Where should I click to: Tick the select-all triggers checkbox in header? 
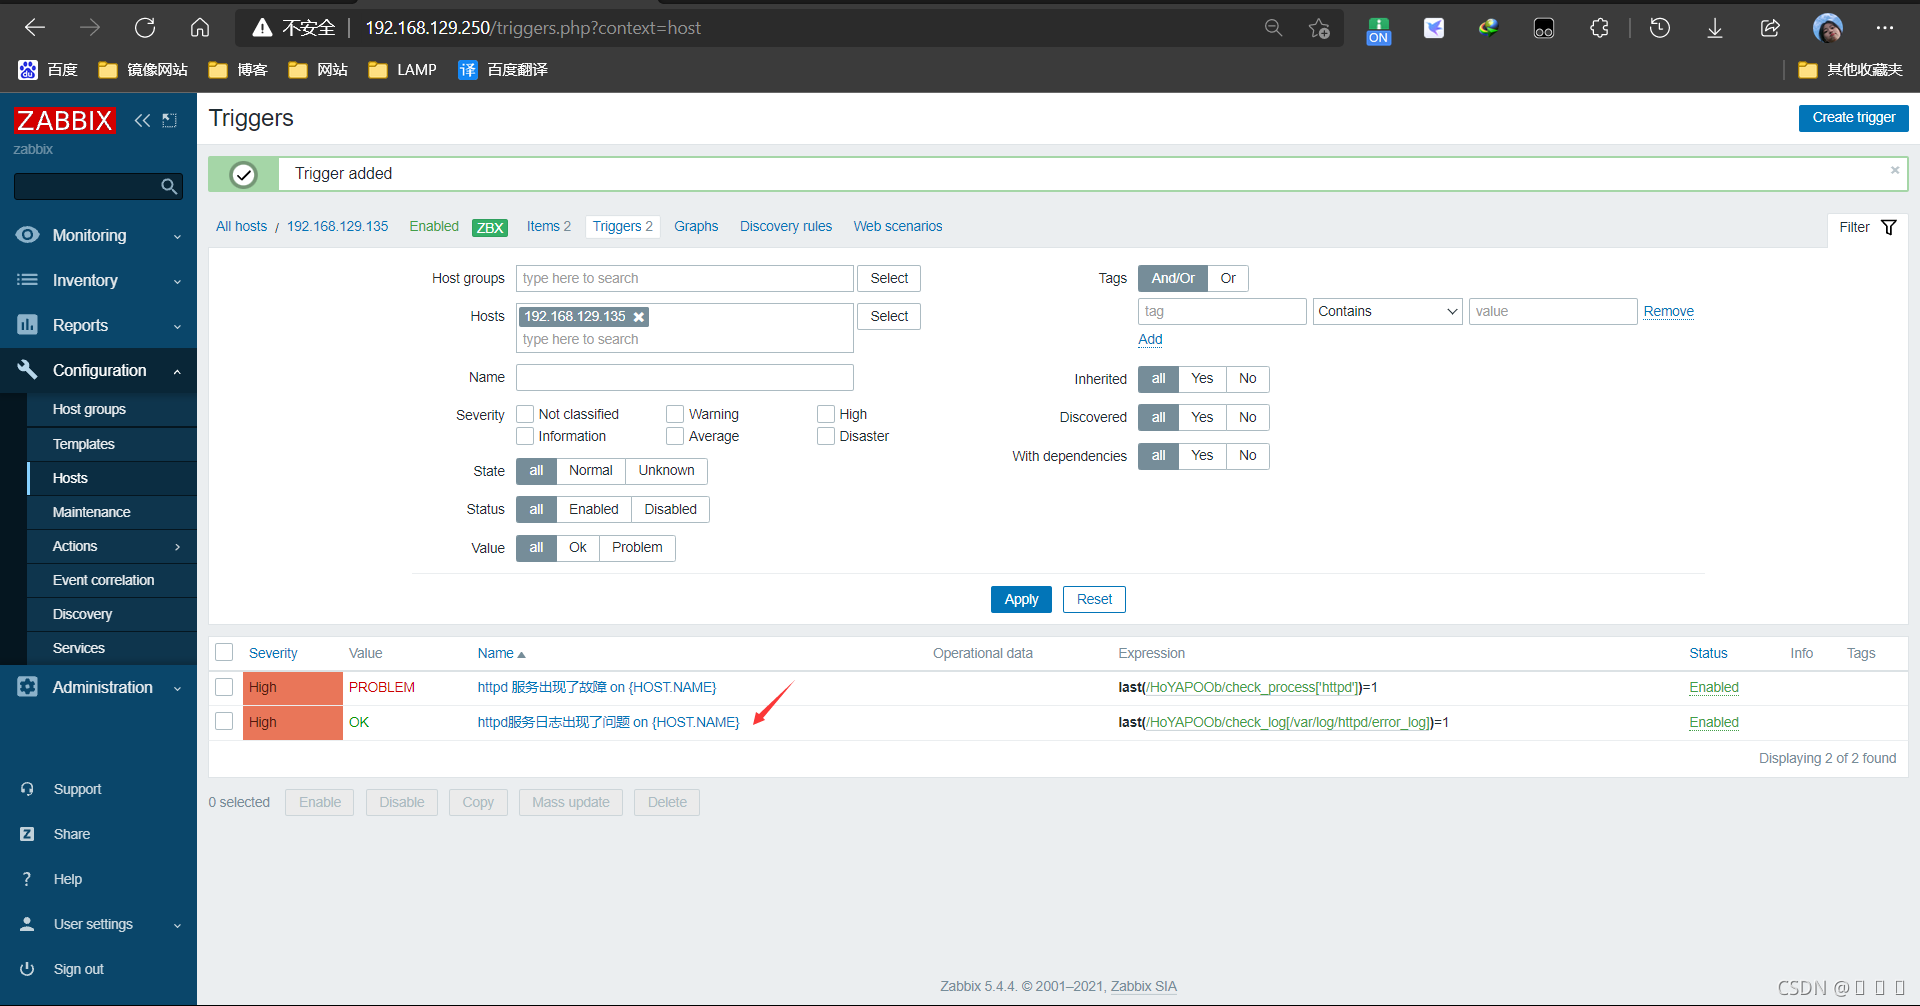[224, 652]
